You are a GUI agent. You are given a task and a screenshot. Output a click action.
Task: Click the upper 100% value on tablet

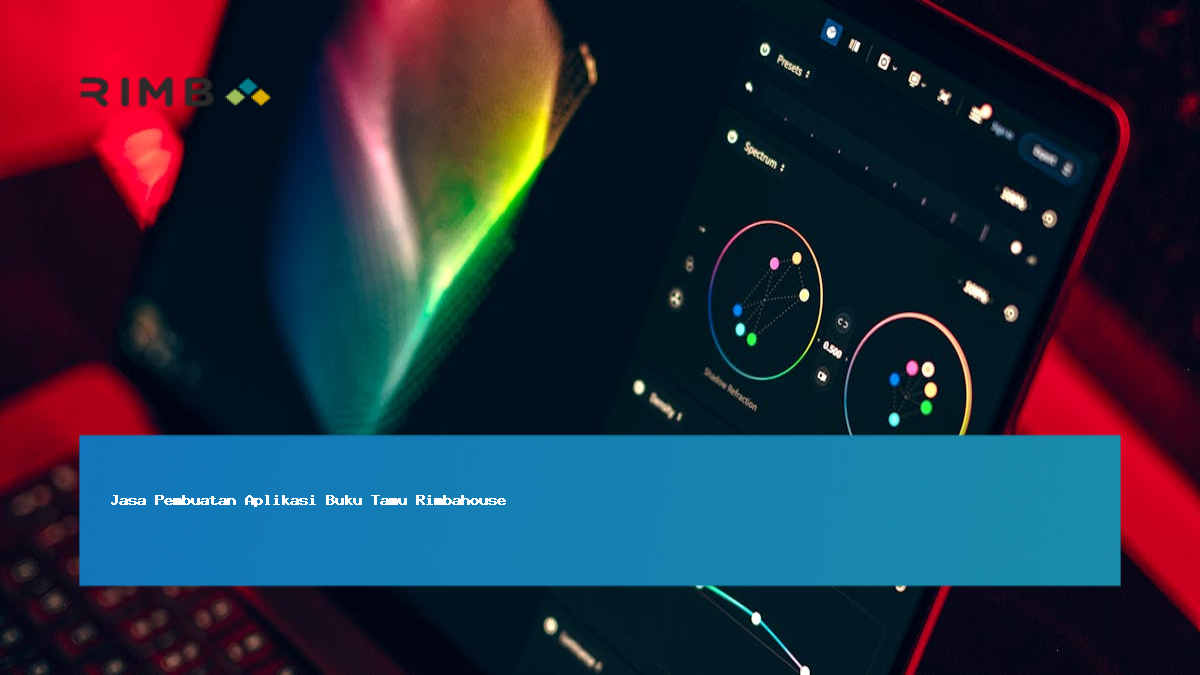coord(1013,199)
